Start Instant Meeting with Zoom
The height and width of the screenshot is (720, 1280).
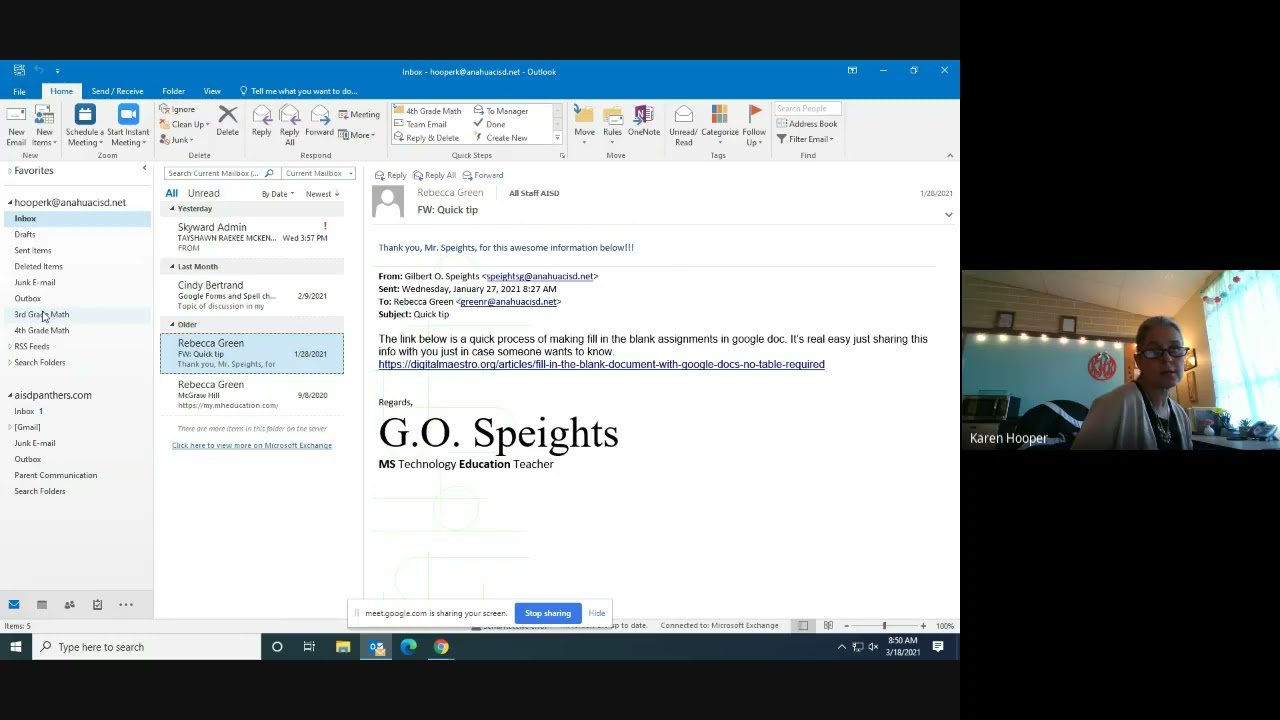click(x=128, y=125)
